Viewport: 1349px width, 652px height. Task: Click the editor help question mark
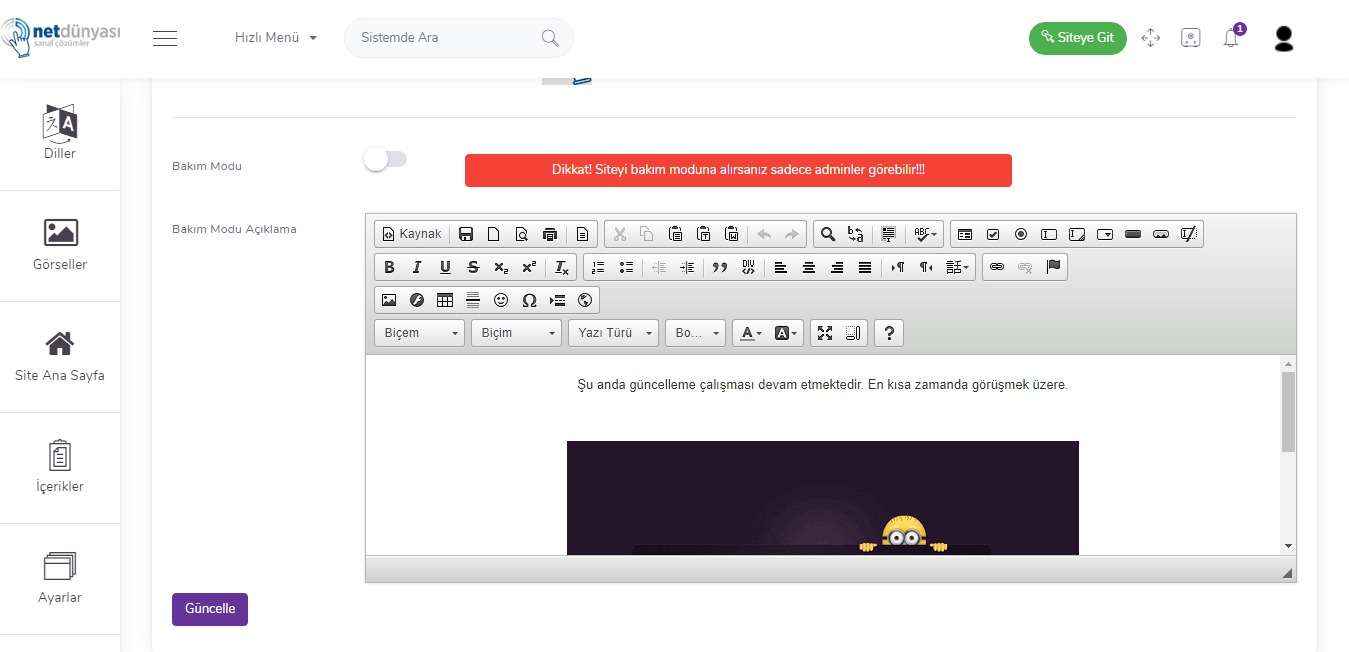point(889,333)
